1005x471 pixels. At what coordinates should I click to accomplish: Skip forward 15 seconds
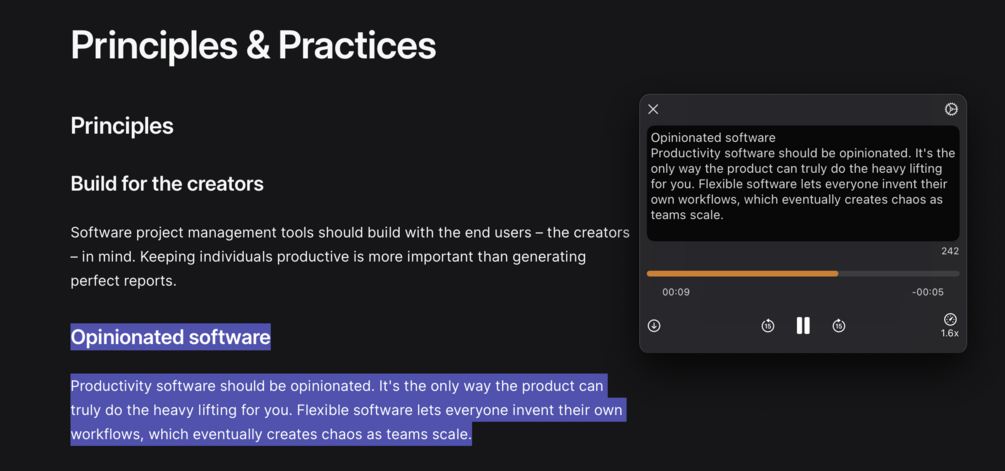(x=839, y=326)
